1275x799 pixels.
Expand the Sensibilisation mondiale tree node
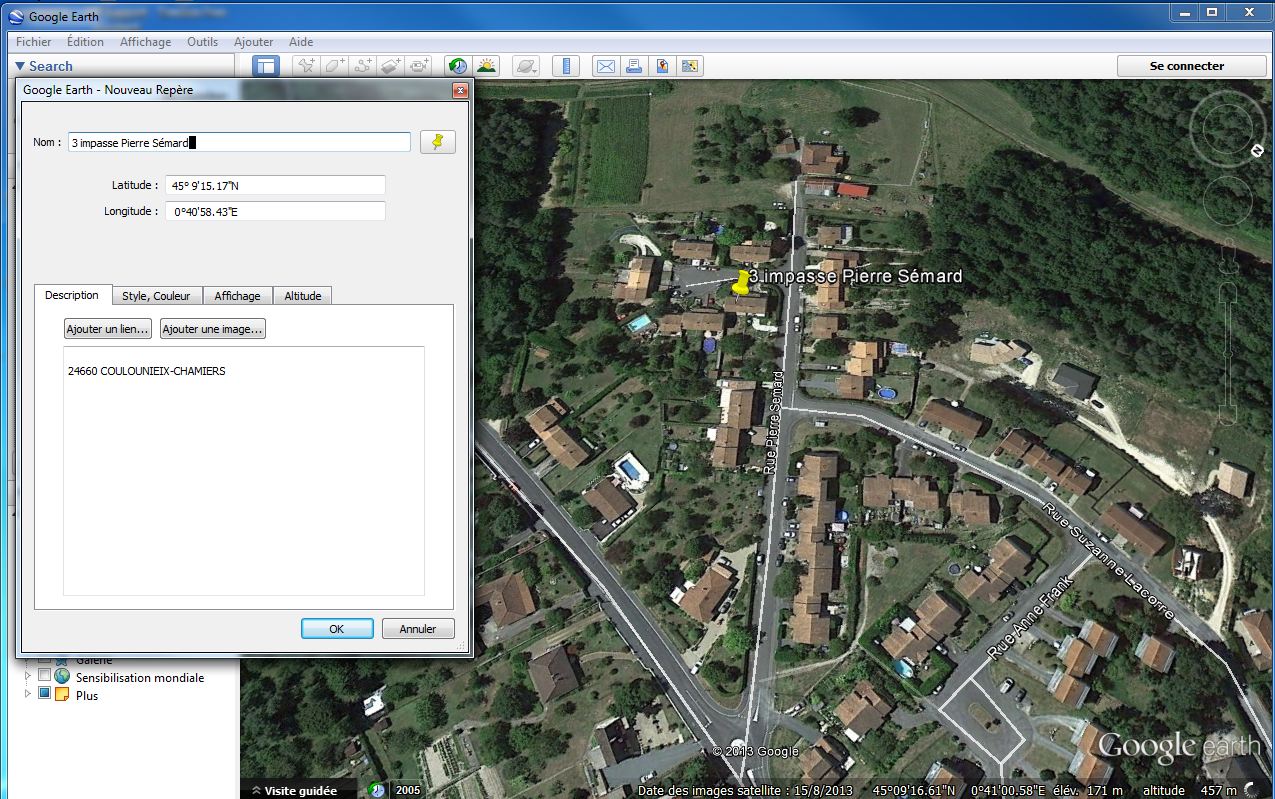point(28,677)
